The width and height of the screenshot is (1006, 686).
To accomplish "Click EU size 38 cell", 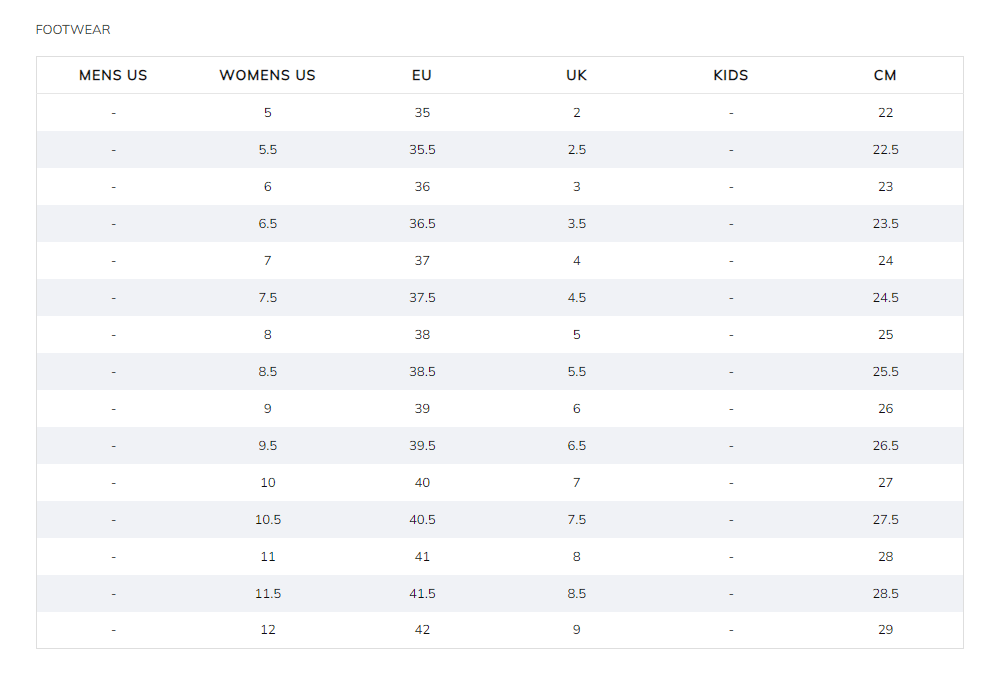I will point(422,335).
